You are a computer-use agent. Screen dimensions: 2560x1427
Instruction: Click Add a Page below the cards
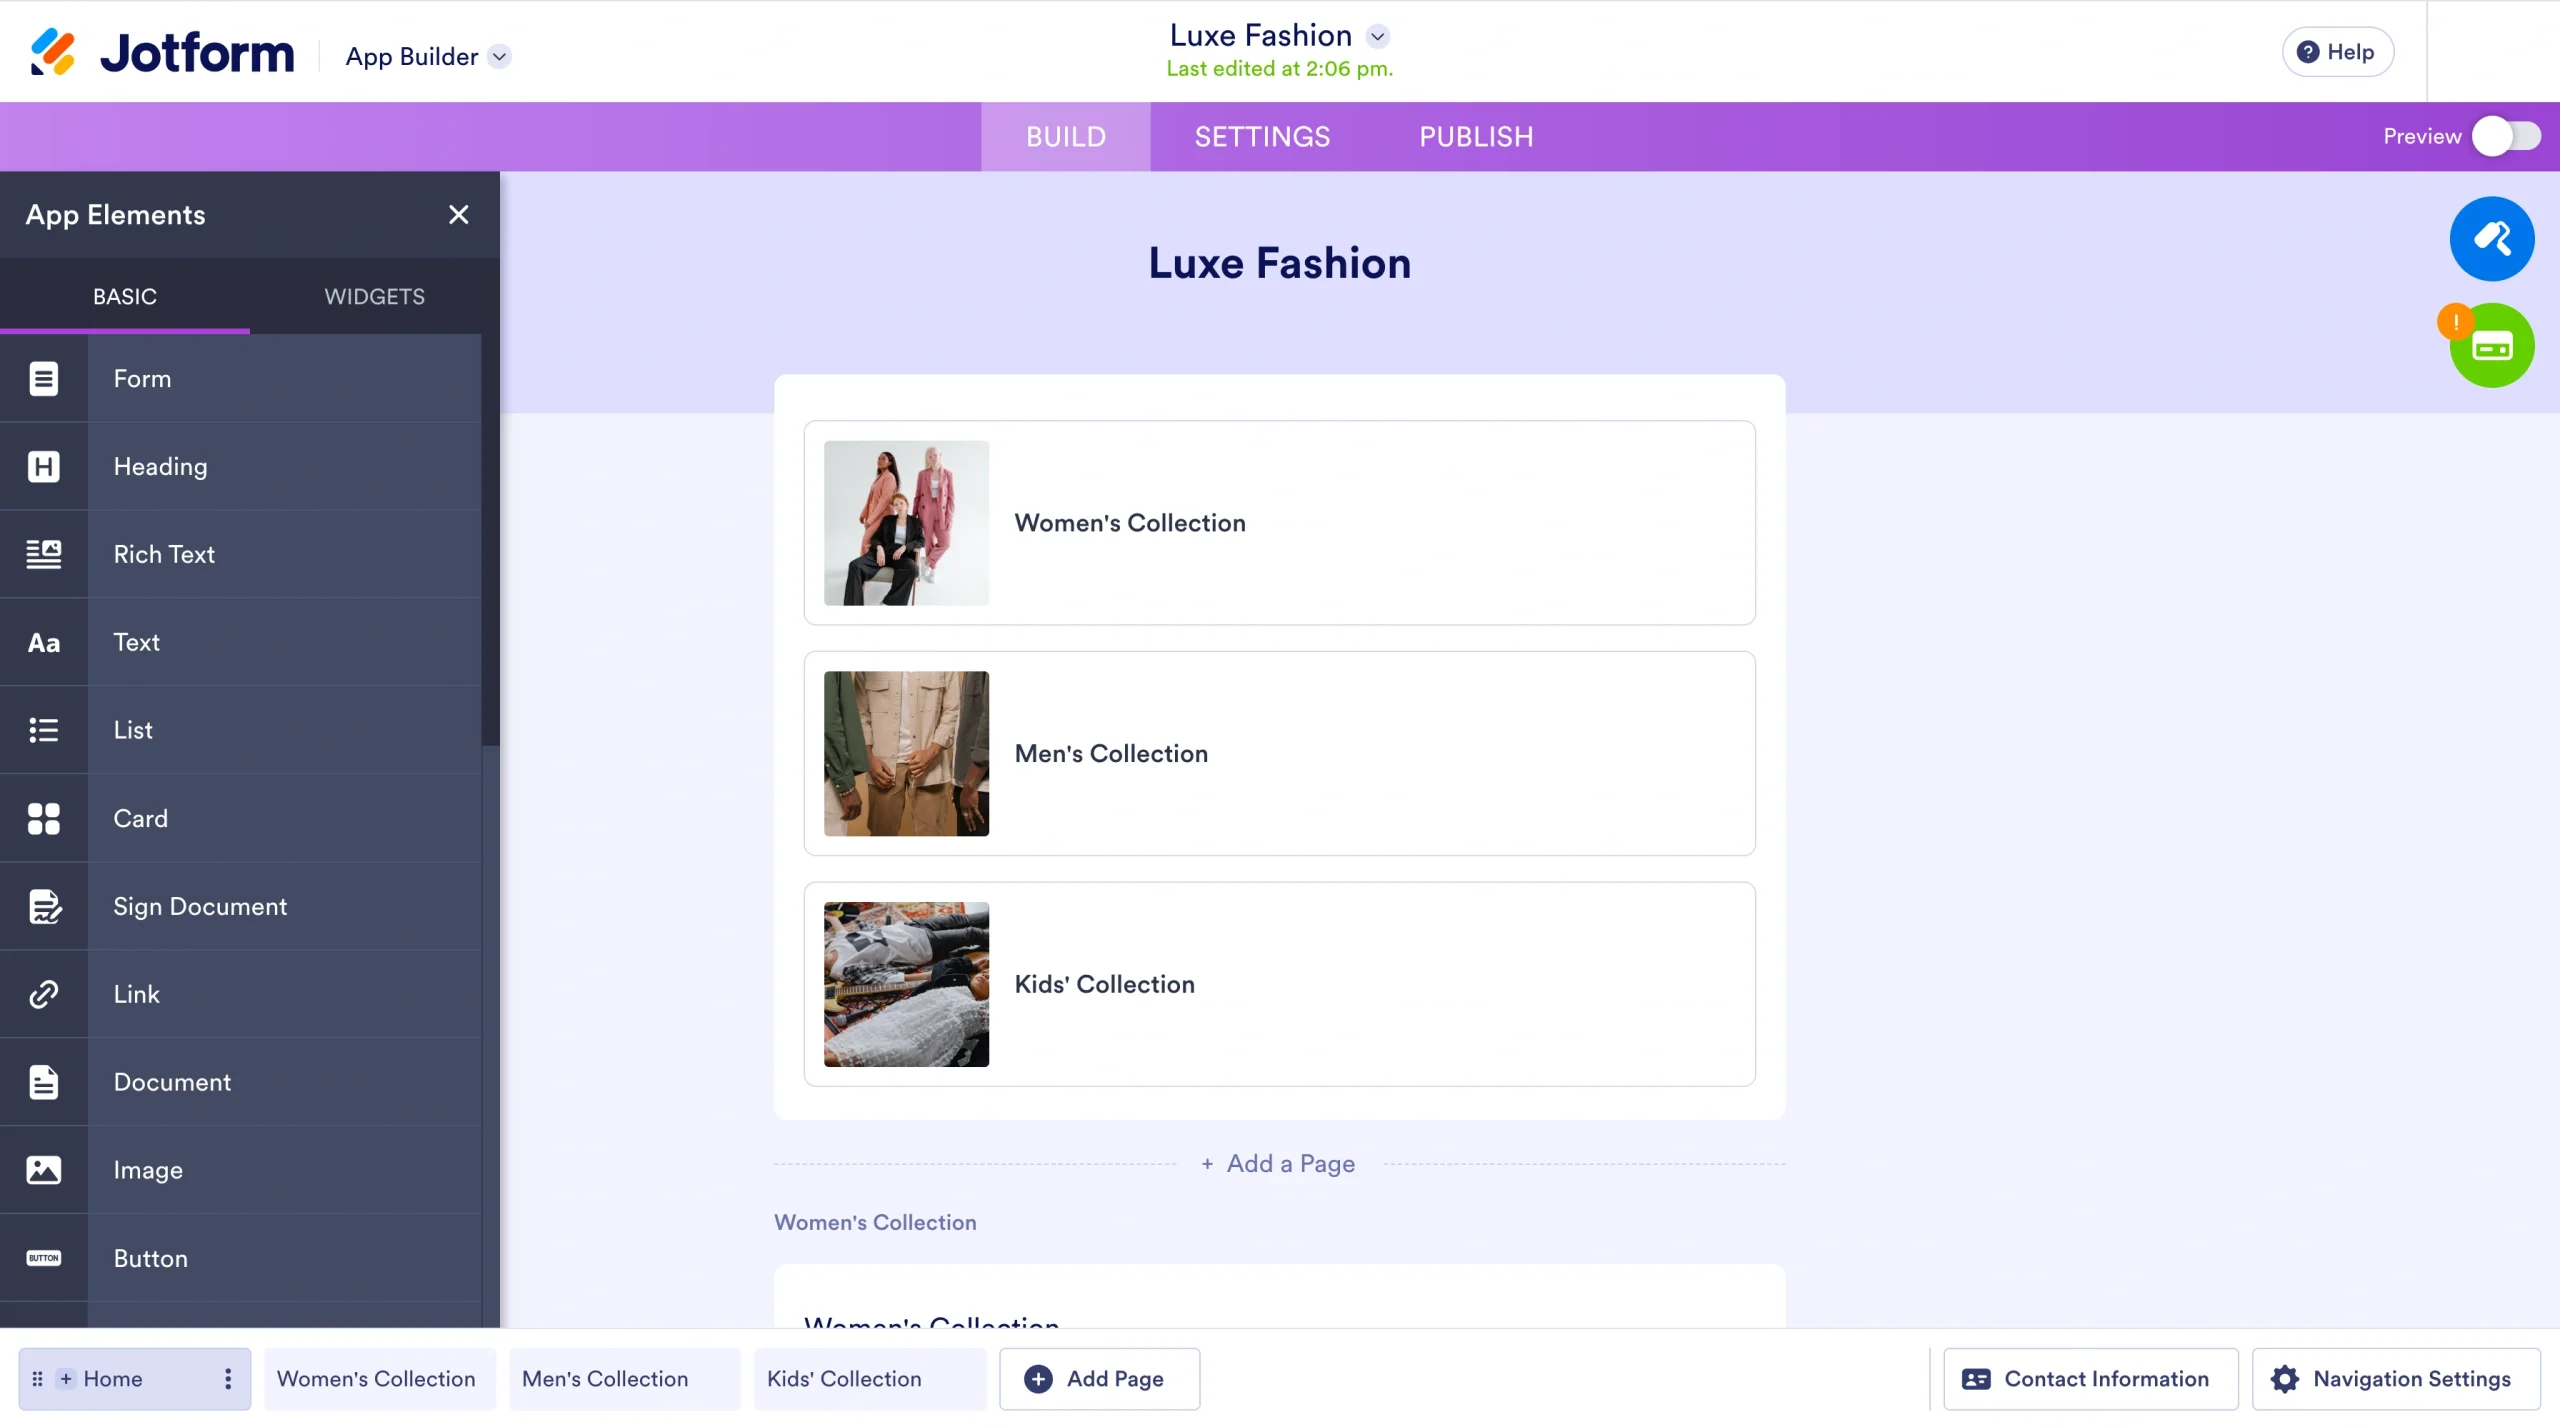pos(1278,1162)
